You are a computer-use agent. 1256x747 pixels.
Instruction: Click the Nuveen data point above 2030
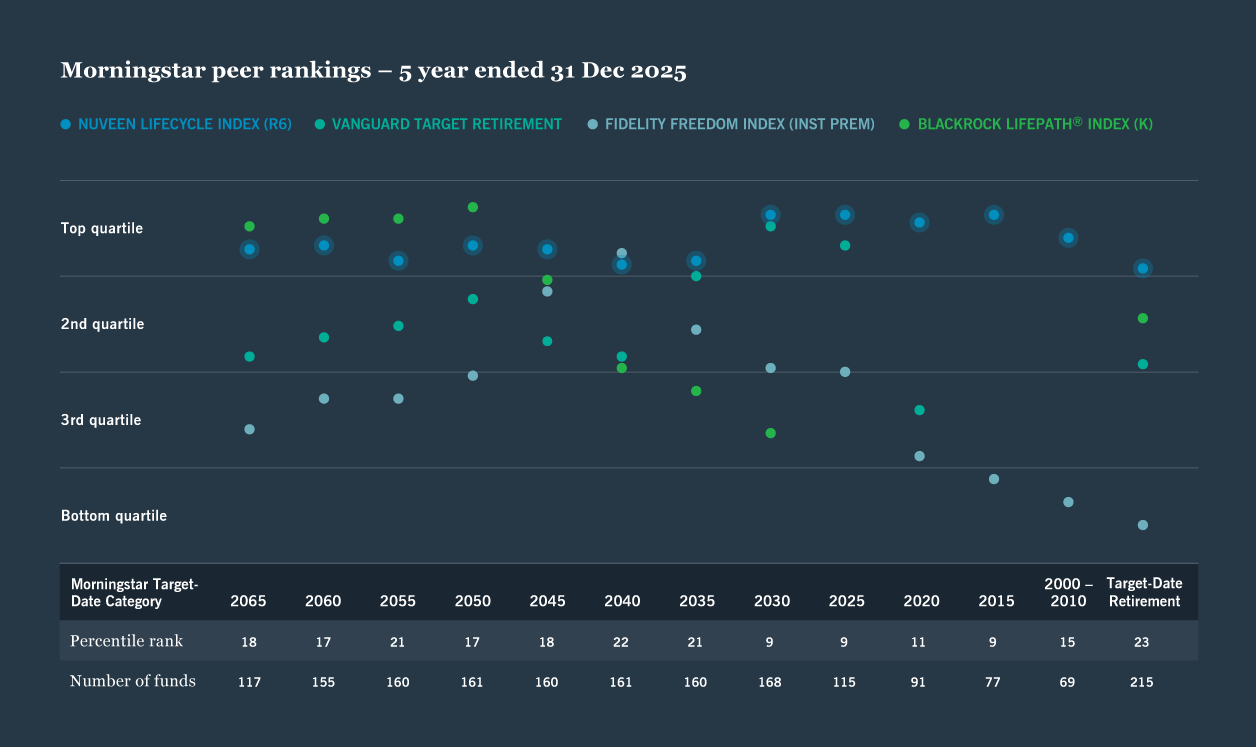770,213
